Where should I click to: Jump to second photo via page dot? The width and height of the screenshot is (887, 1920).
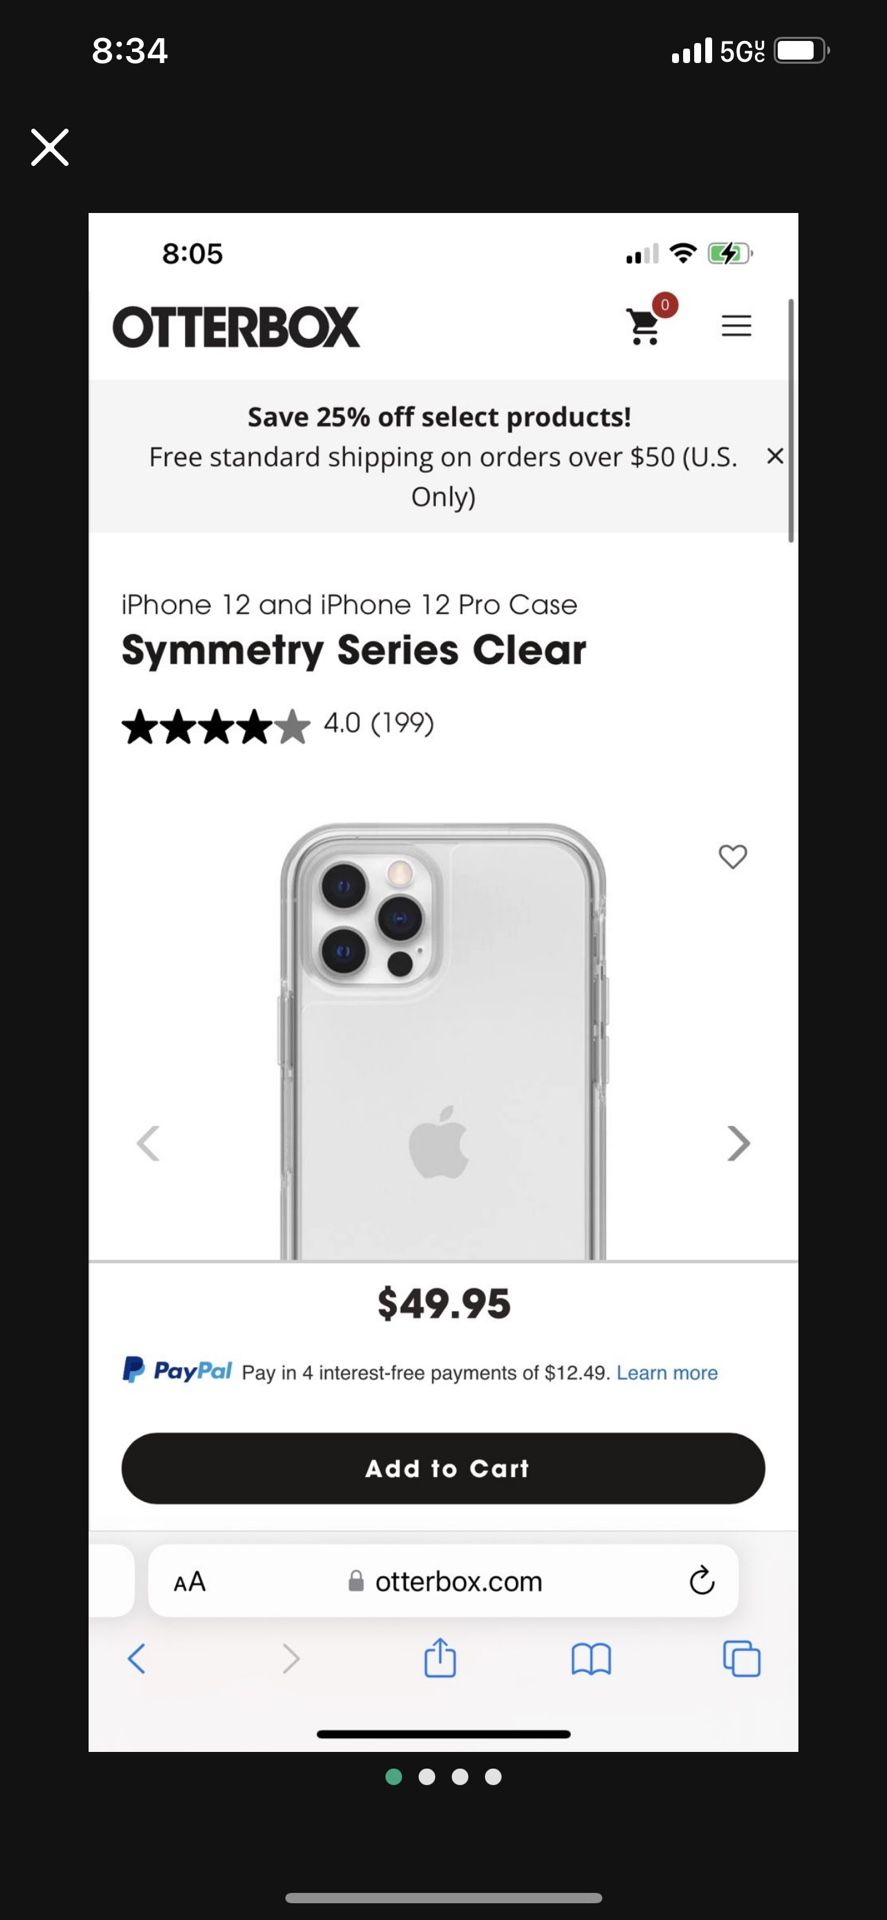pyautogui.click(x=427, y=1777)
